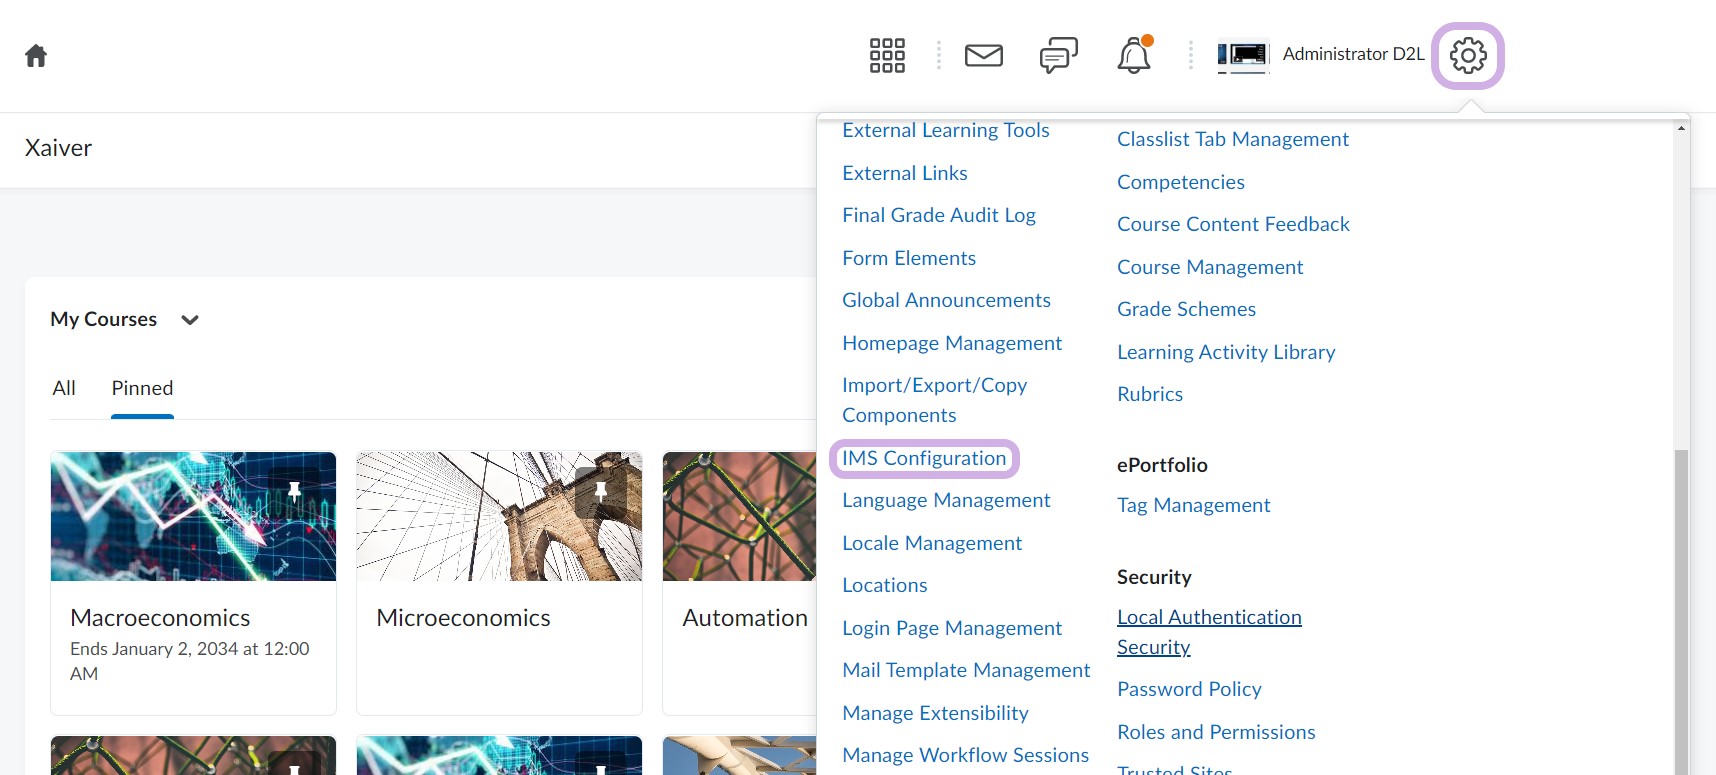Open Course Management tool
The height and width of the screenshot is (775, 1716).
1210,267
